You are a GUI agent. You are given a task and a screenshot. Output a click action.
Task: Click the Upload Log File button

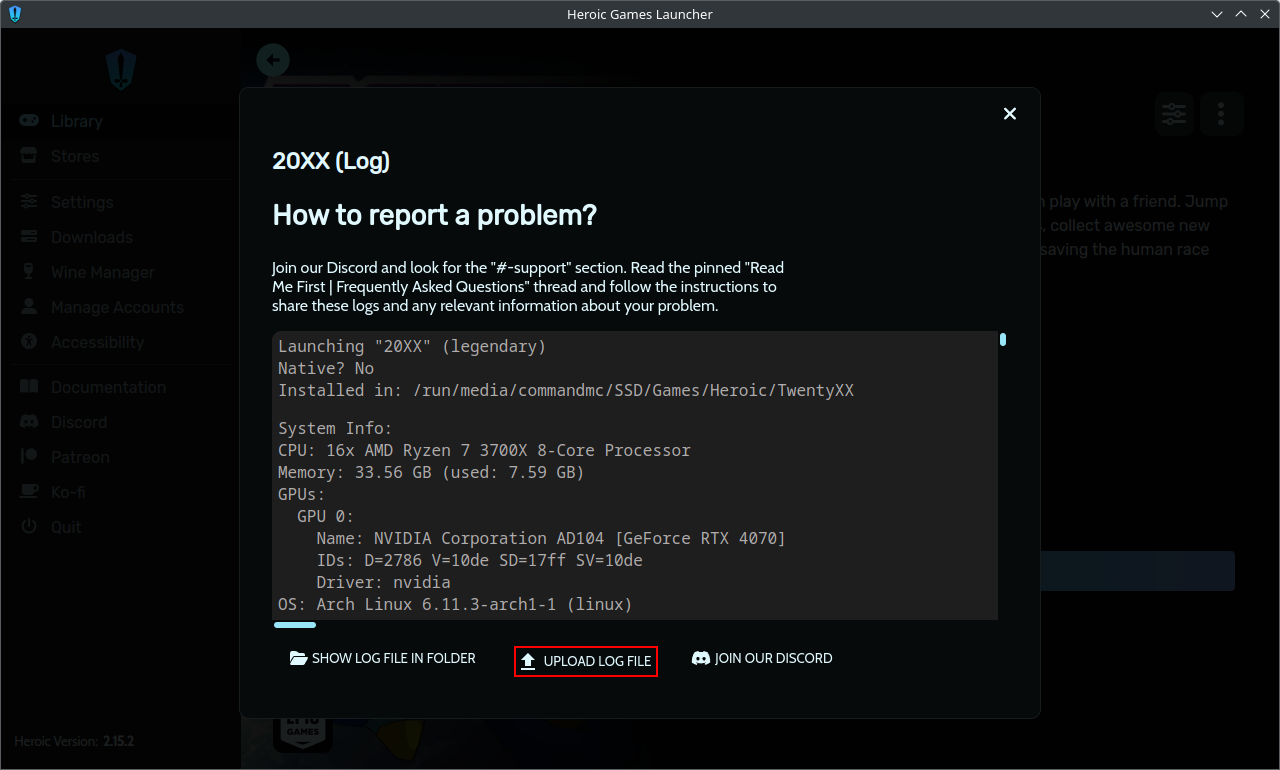click(x=586, y=661)
